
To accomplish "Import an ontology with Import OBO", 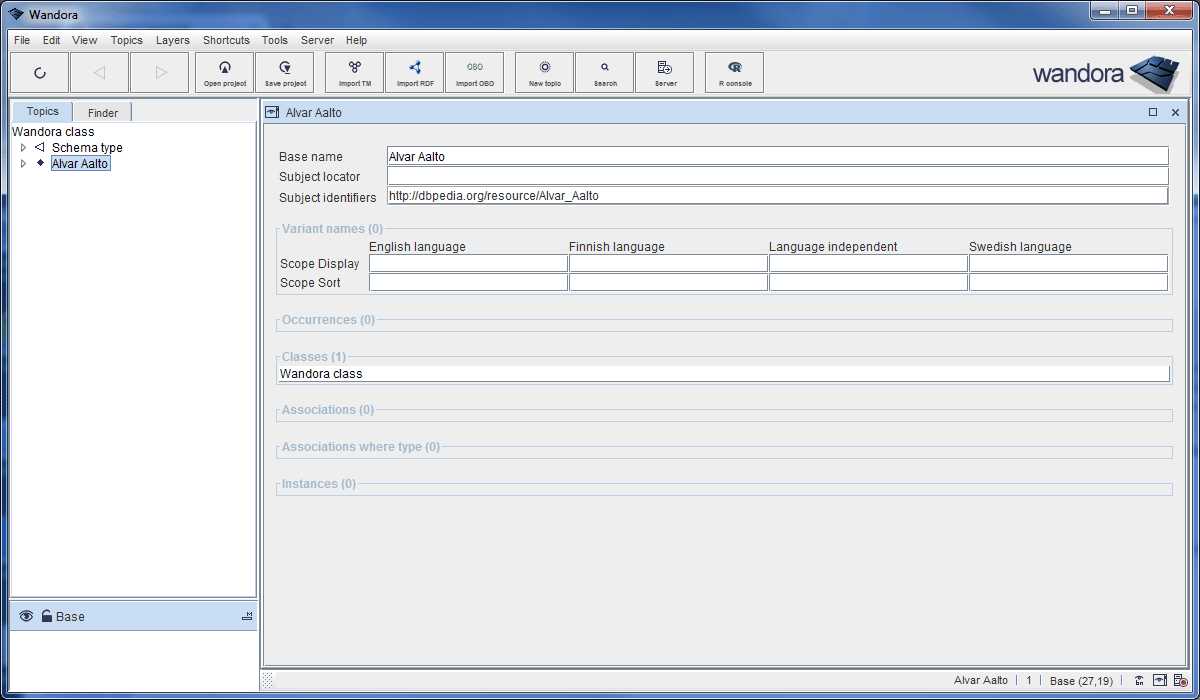I will pyautogui.click(x=474, y=71).
